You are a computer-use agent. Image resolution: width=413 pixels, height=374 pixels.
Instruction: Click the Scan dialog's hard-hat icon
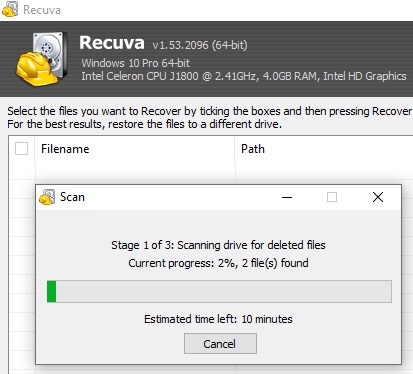(x=47, y=197)
